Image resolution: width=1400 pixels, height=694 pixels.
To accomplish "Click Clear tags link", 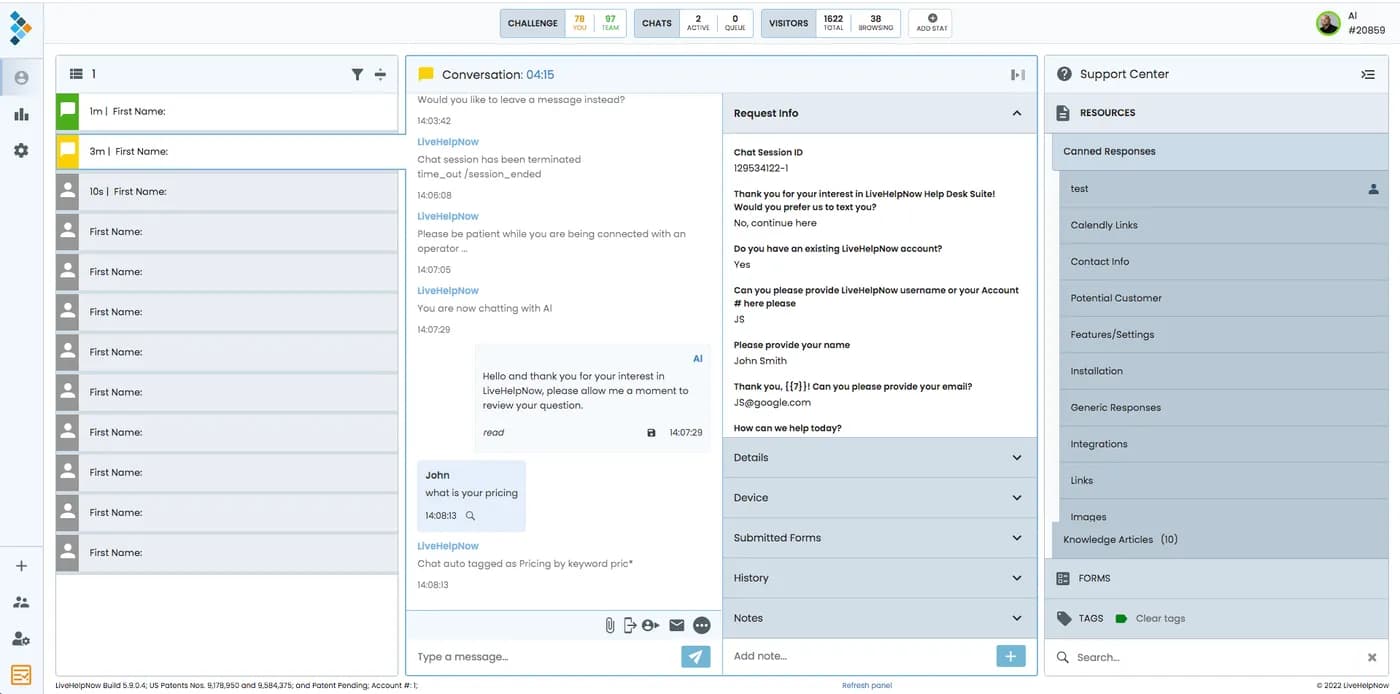I will [1160, 618].
